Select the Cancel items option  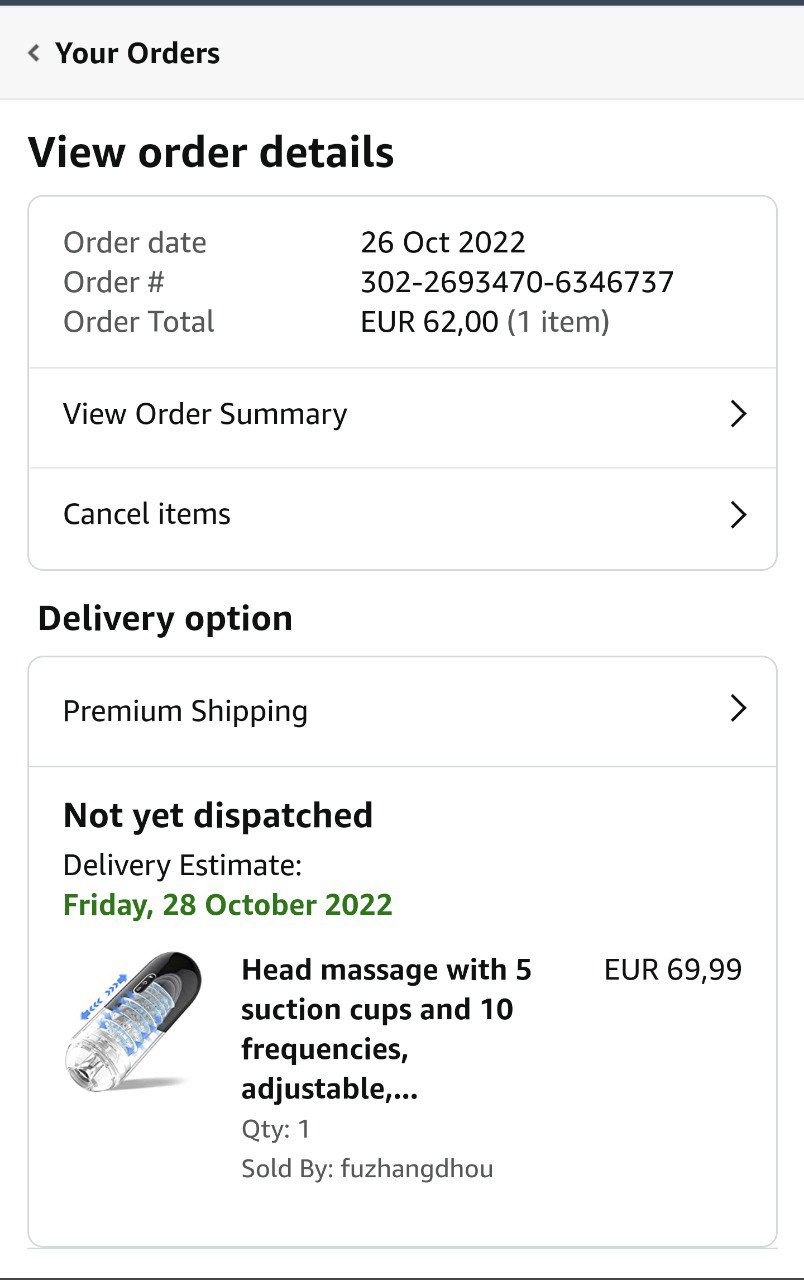point(147,514)
